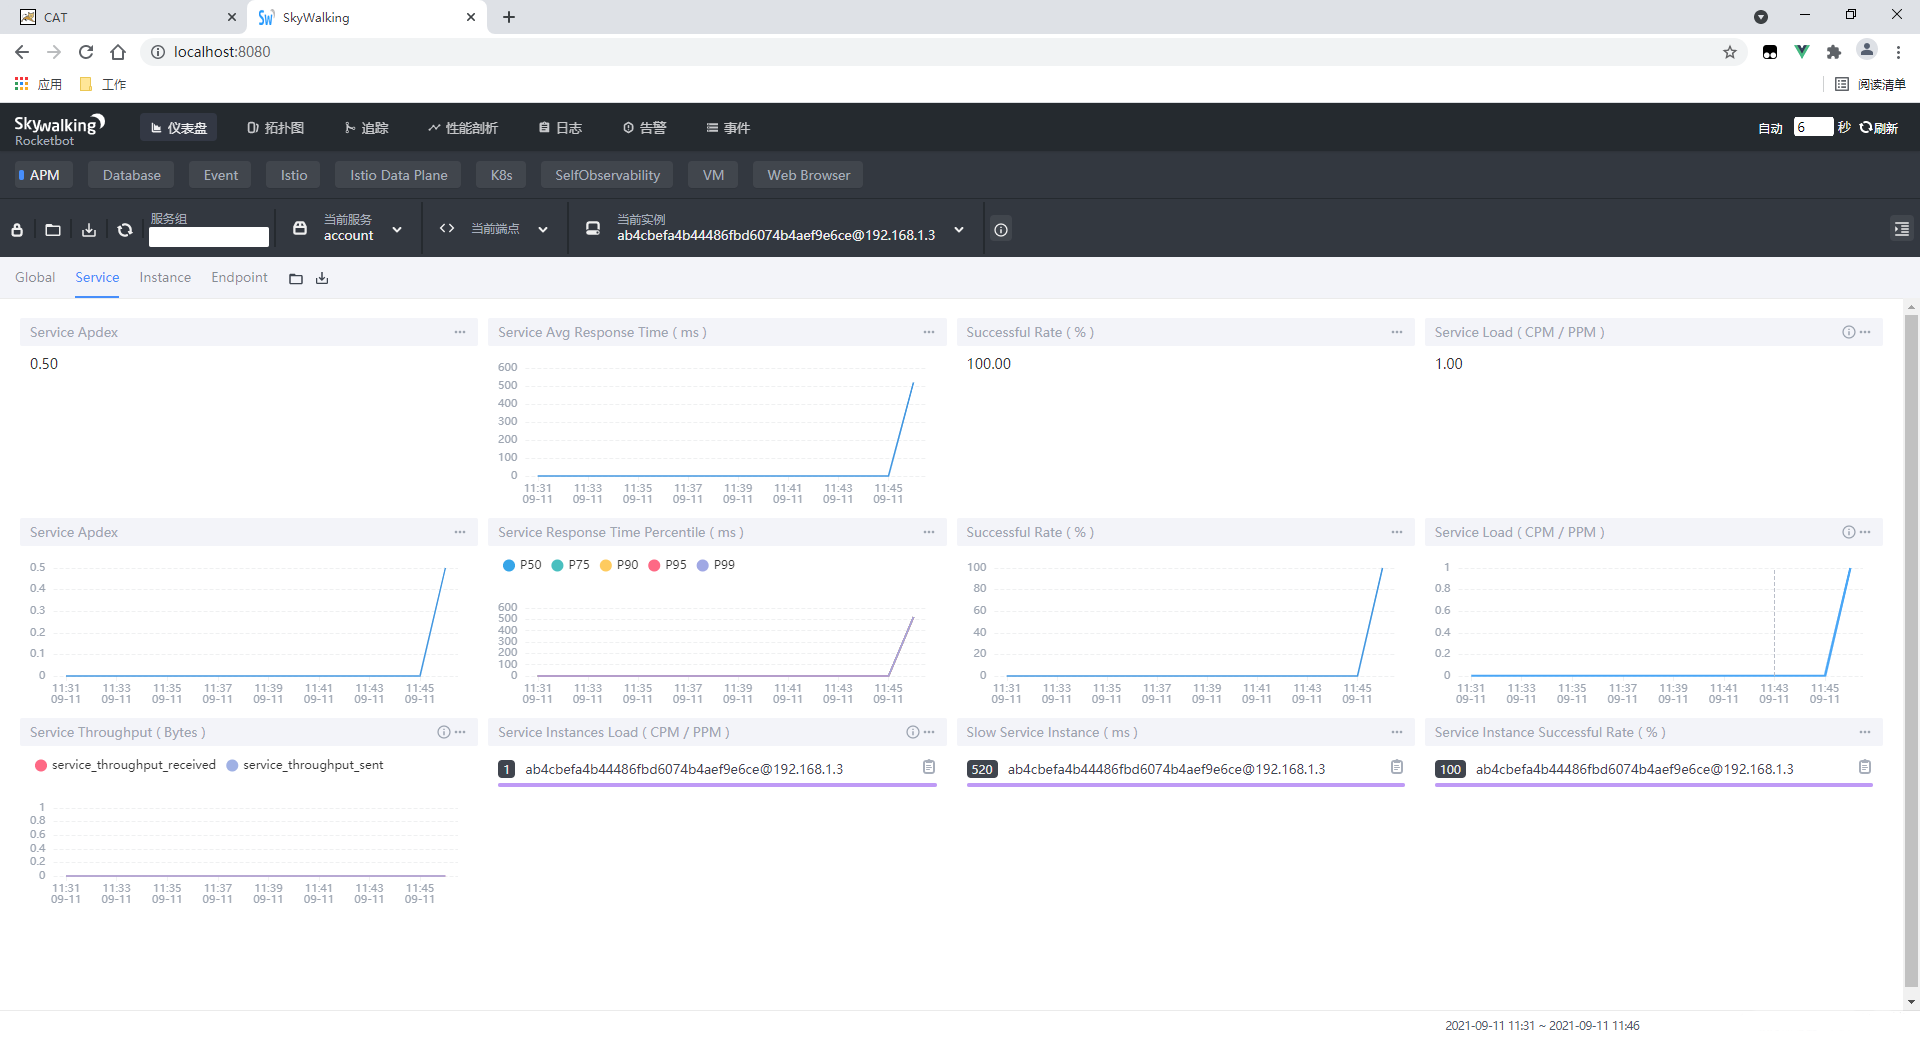Select the Web Browser dashboard button
Screen dimensions: 1920x1040
point(808,175)
